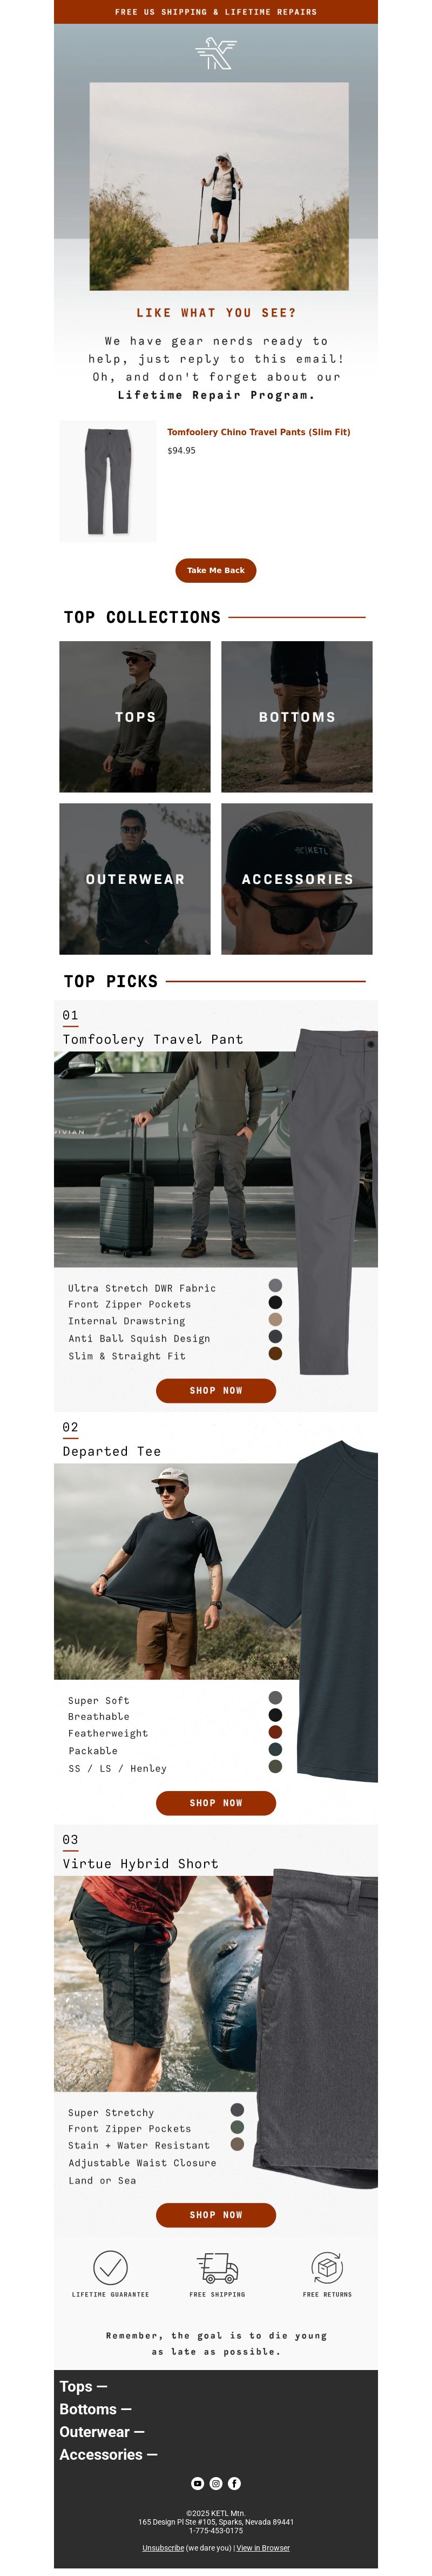
Task: Click the Take Me Back button
Action: tap(216, 570)
